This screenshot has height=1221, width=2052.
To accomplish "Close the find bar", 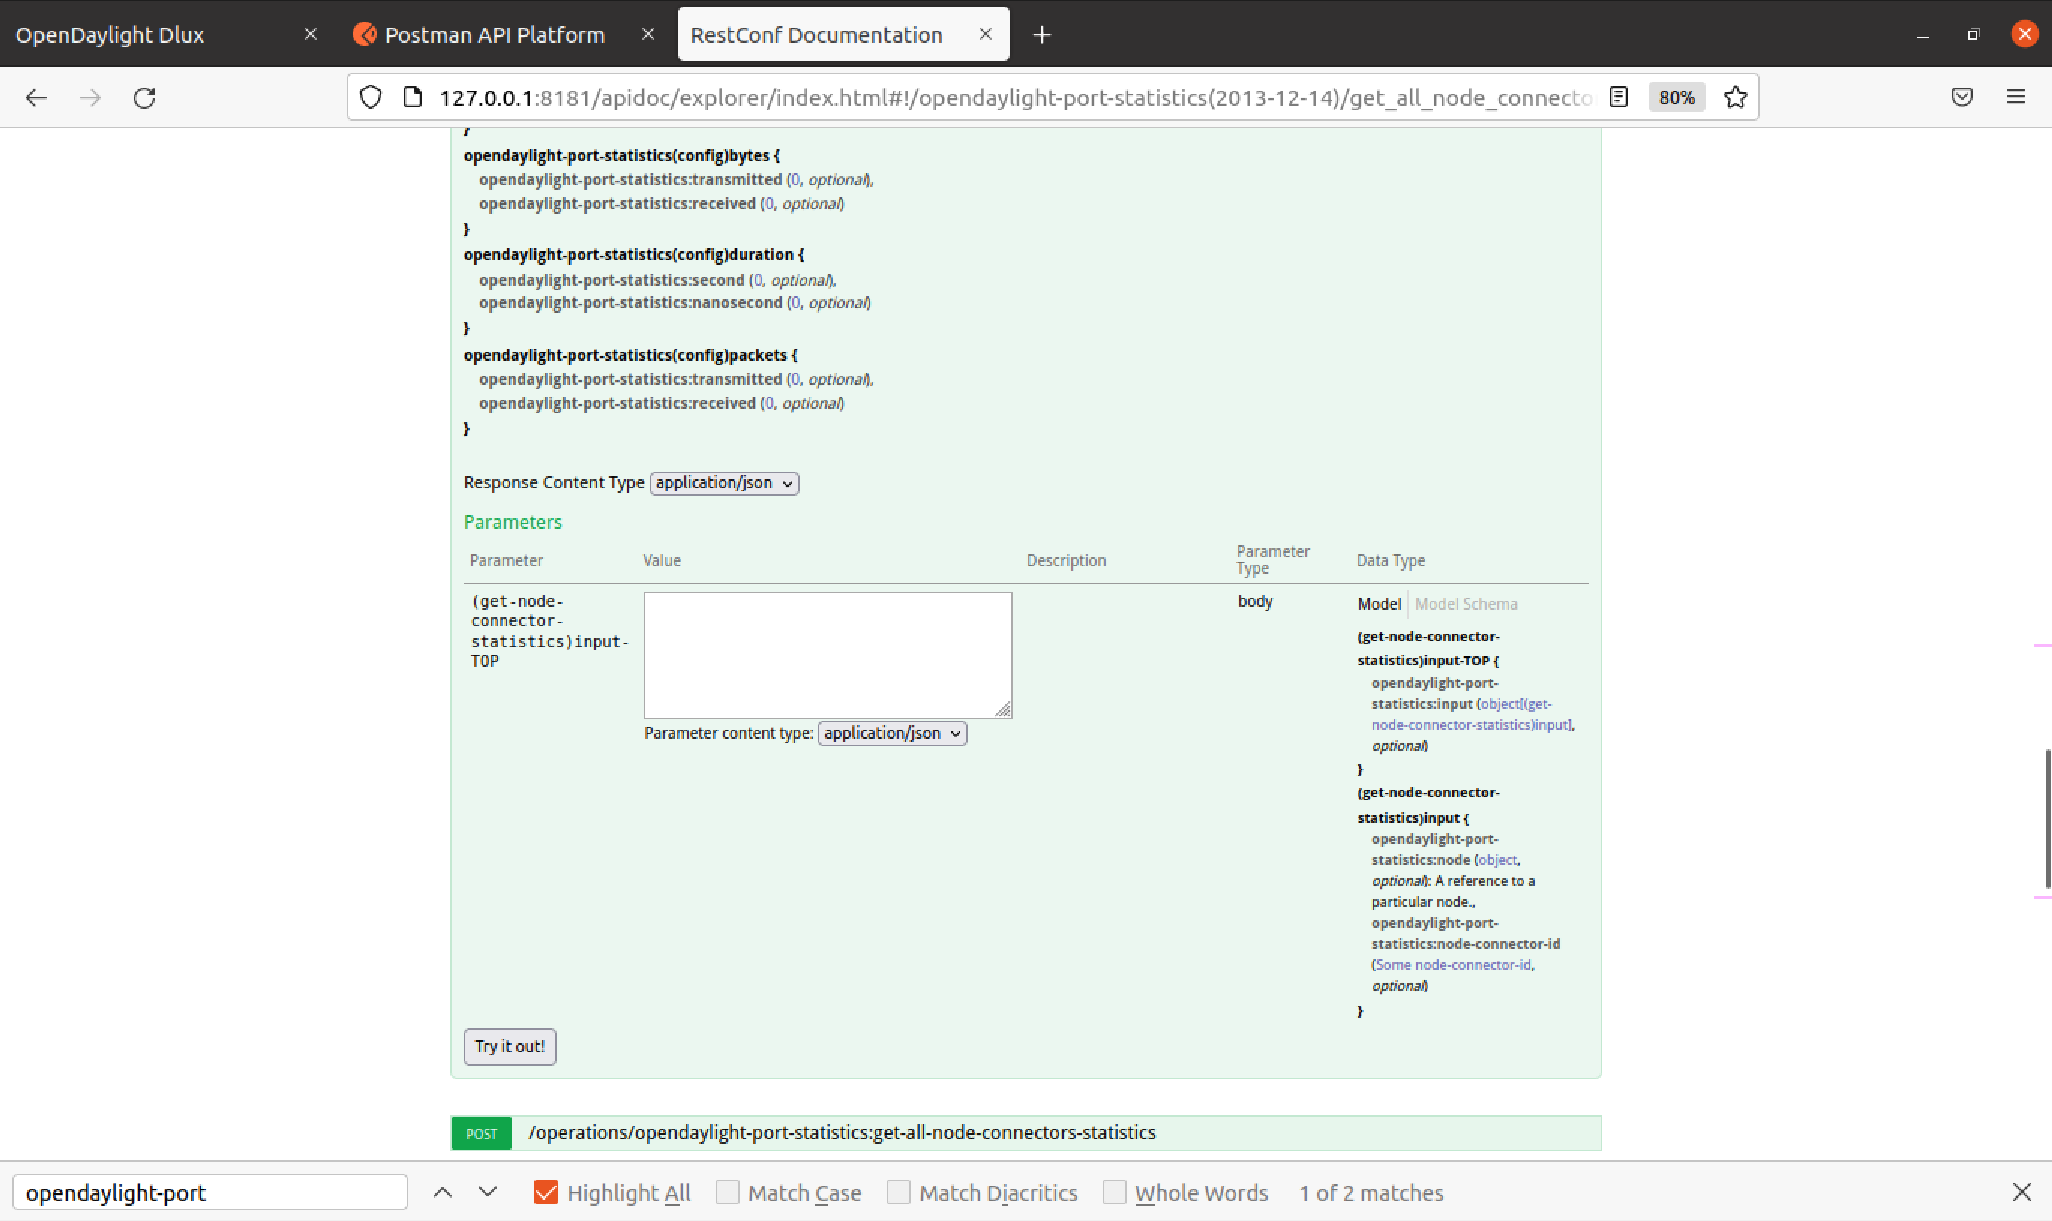I will (x=2021, y=1192).
